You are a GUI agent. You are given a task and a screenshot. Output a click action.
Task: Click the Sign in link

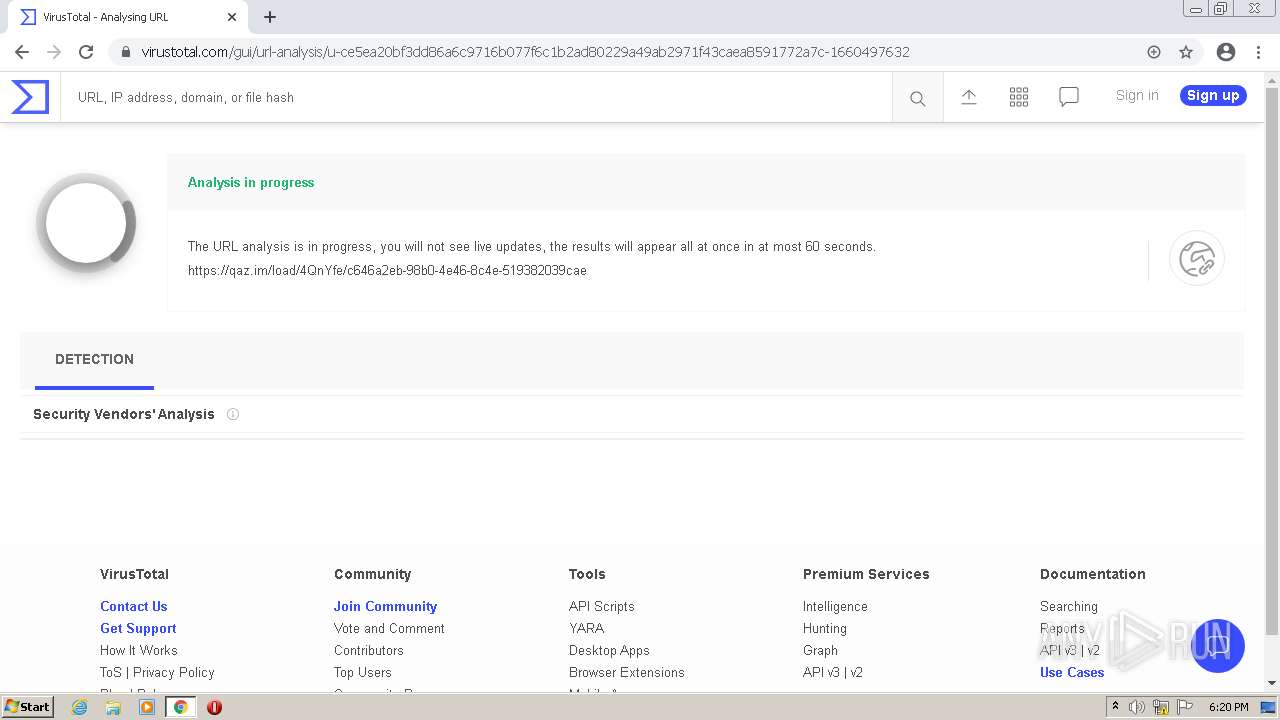[x=1137, y=96]
